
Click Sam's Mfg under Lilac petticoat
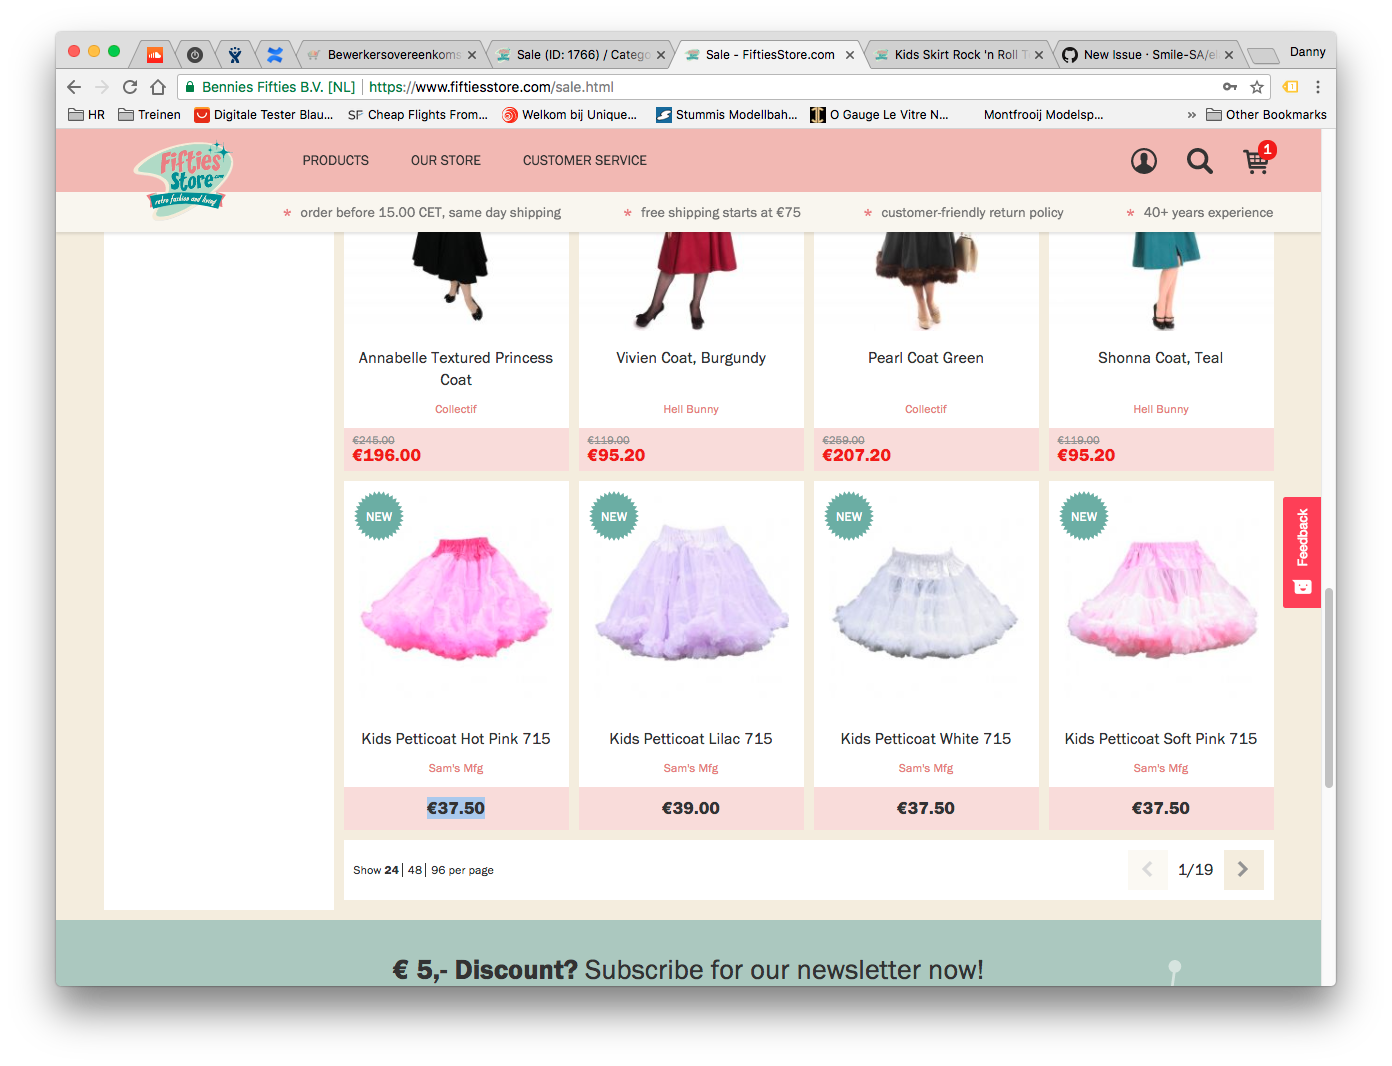691,768
